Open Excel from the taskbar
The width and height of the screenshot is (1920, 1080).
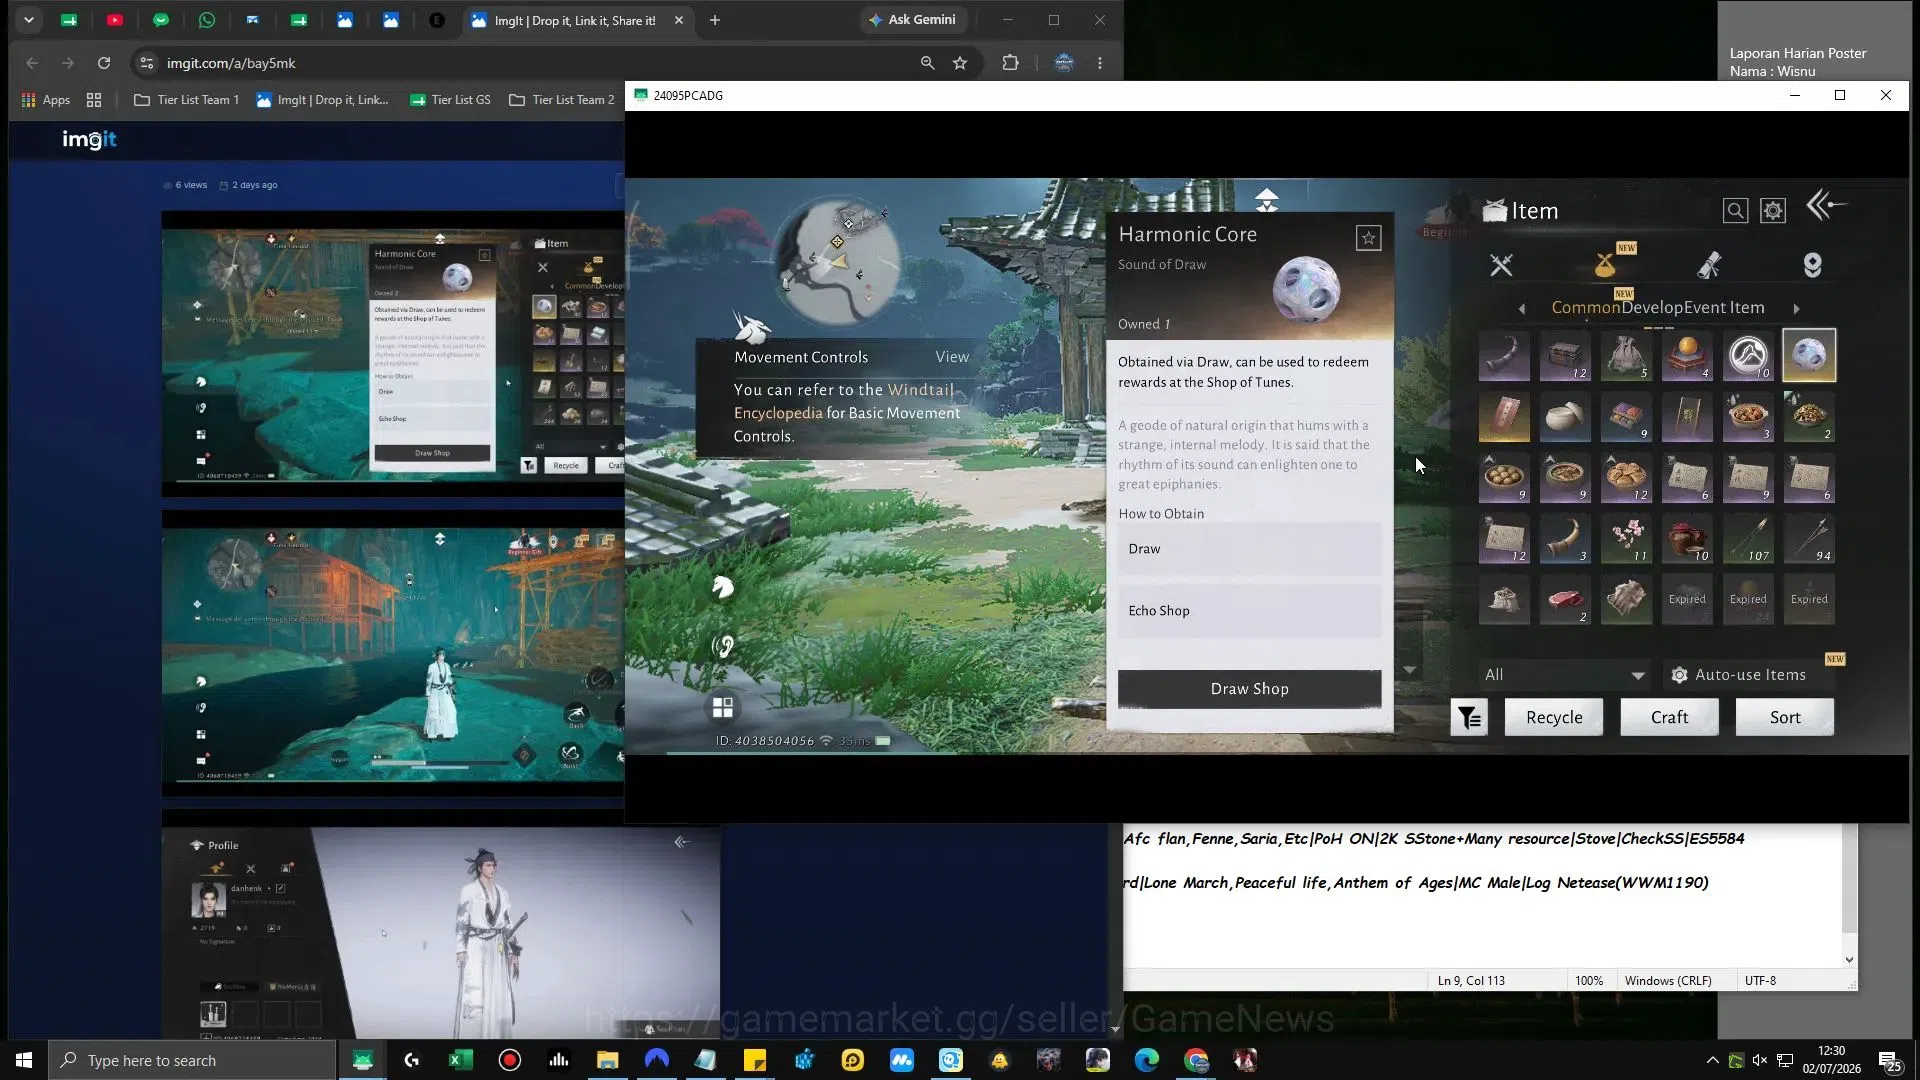[x=460, y=1060]
